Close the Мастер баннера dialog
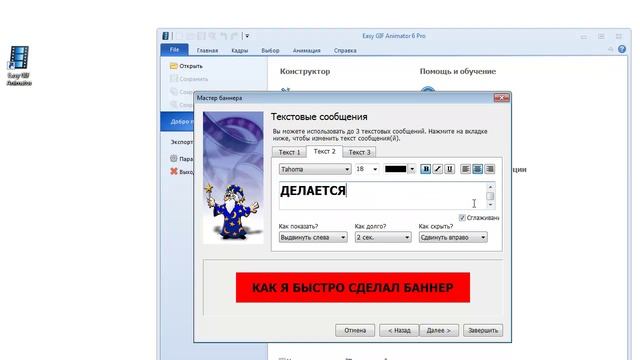The image size is (640, 360). tap(501, 98)
